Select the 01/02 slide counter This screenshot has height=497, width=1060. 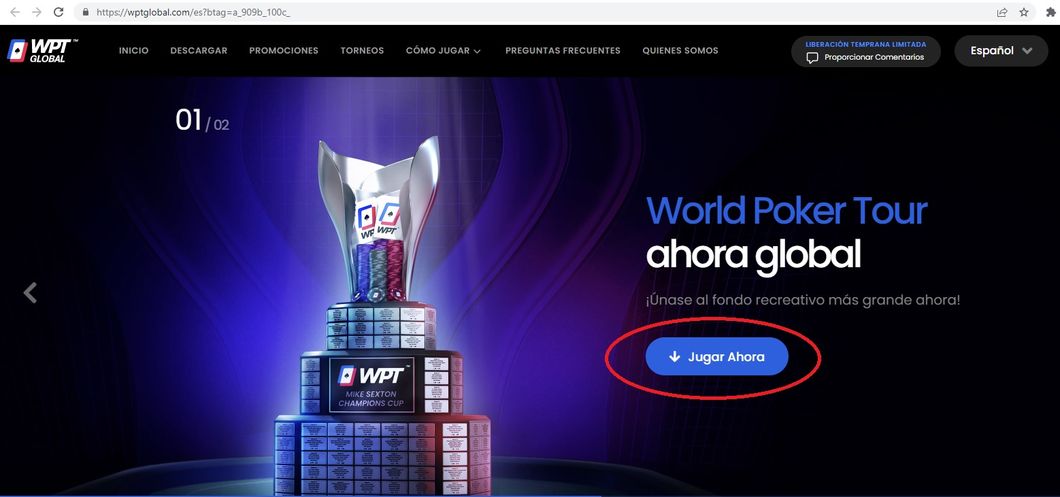[x=202, y=121]
